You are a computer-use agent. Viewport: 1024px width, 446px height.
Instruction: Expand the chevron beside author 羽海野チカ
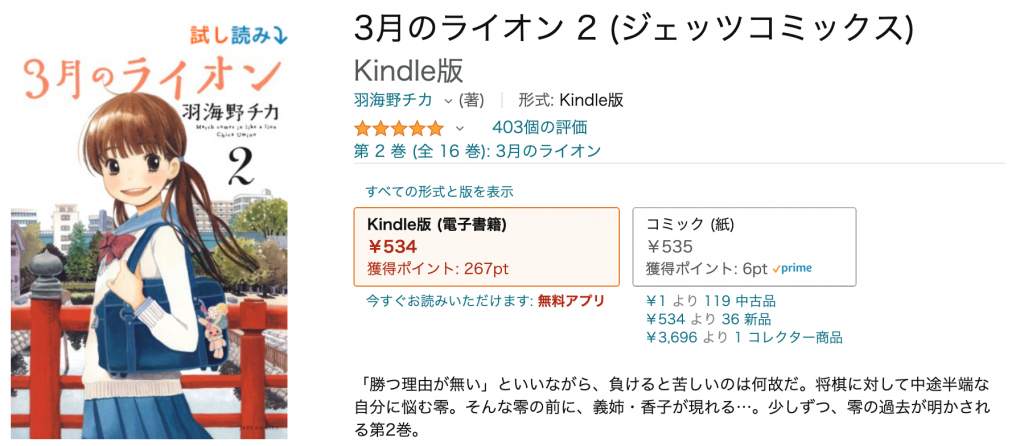click(x=448, y=100)
